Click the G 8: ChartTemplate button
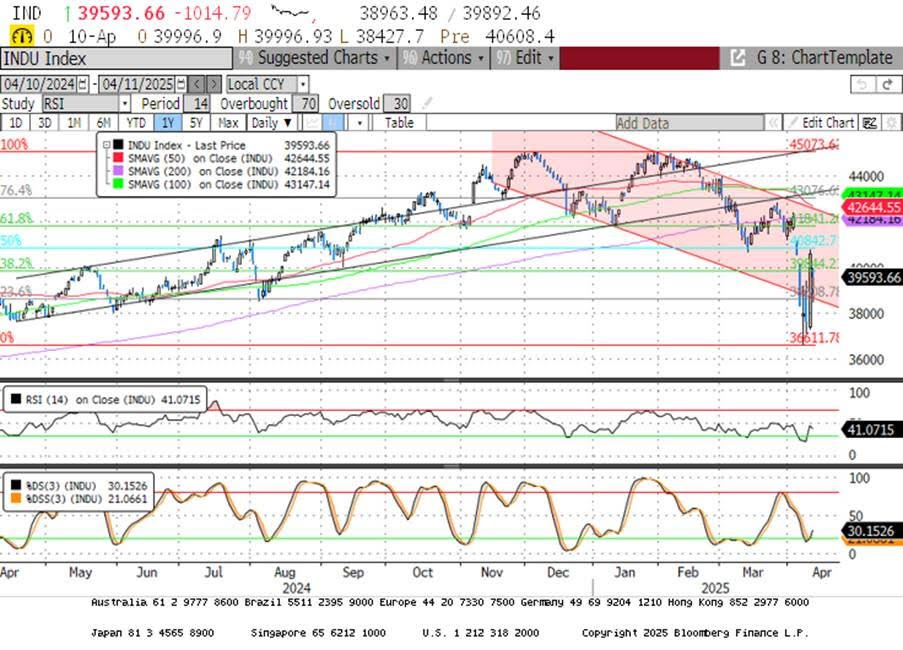This screenshot has width=903, height=650. pyautogui.click(x=811, y=58)
